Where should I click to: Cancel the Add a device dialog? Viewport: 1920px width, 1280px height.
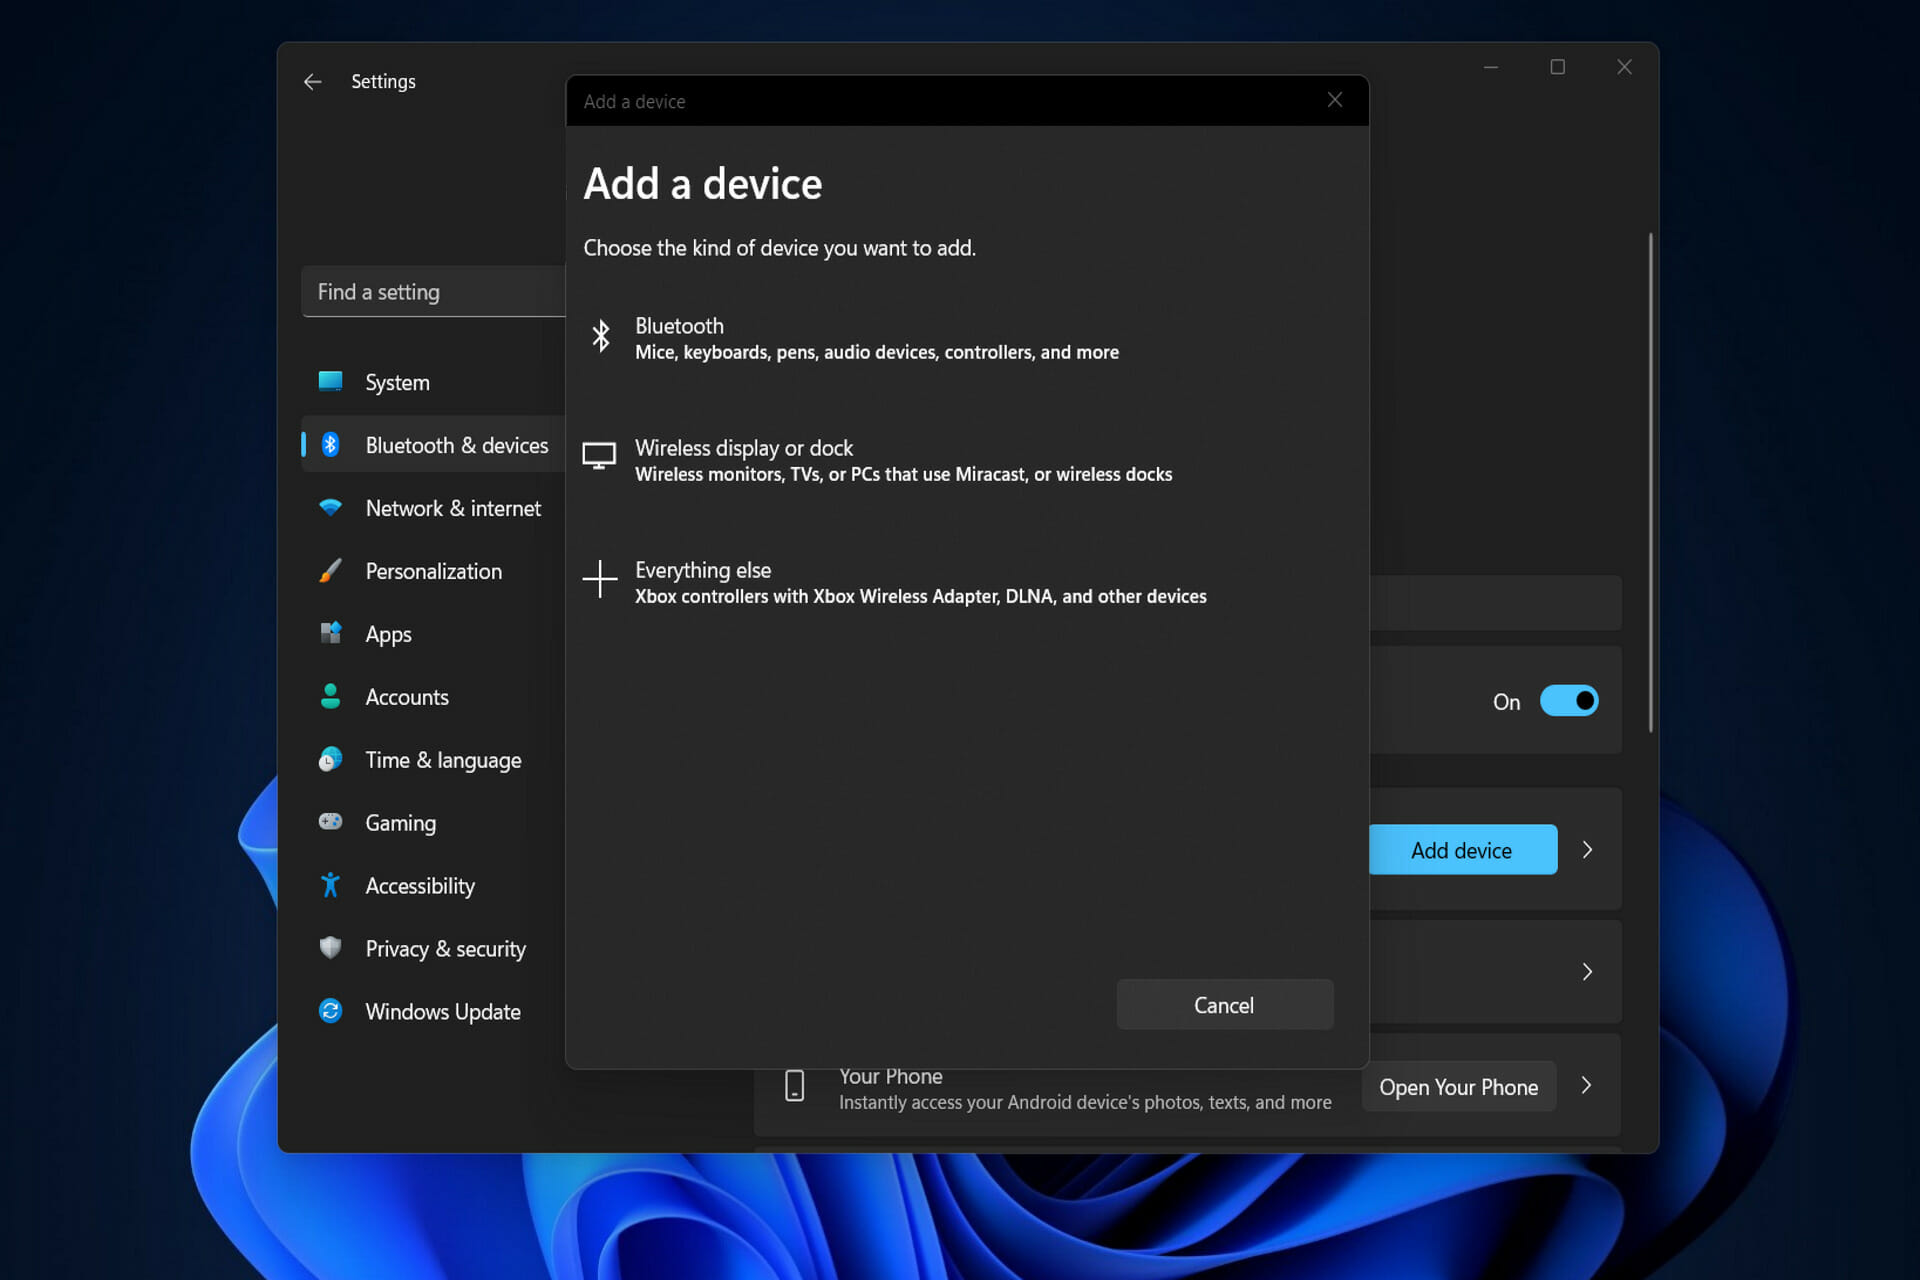click(1225, 1005)
